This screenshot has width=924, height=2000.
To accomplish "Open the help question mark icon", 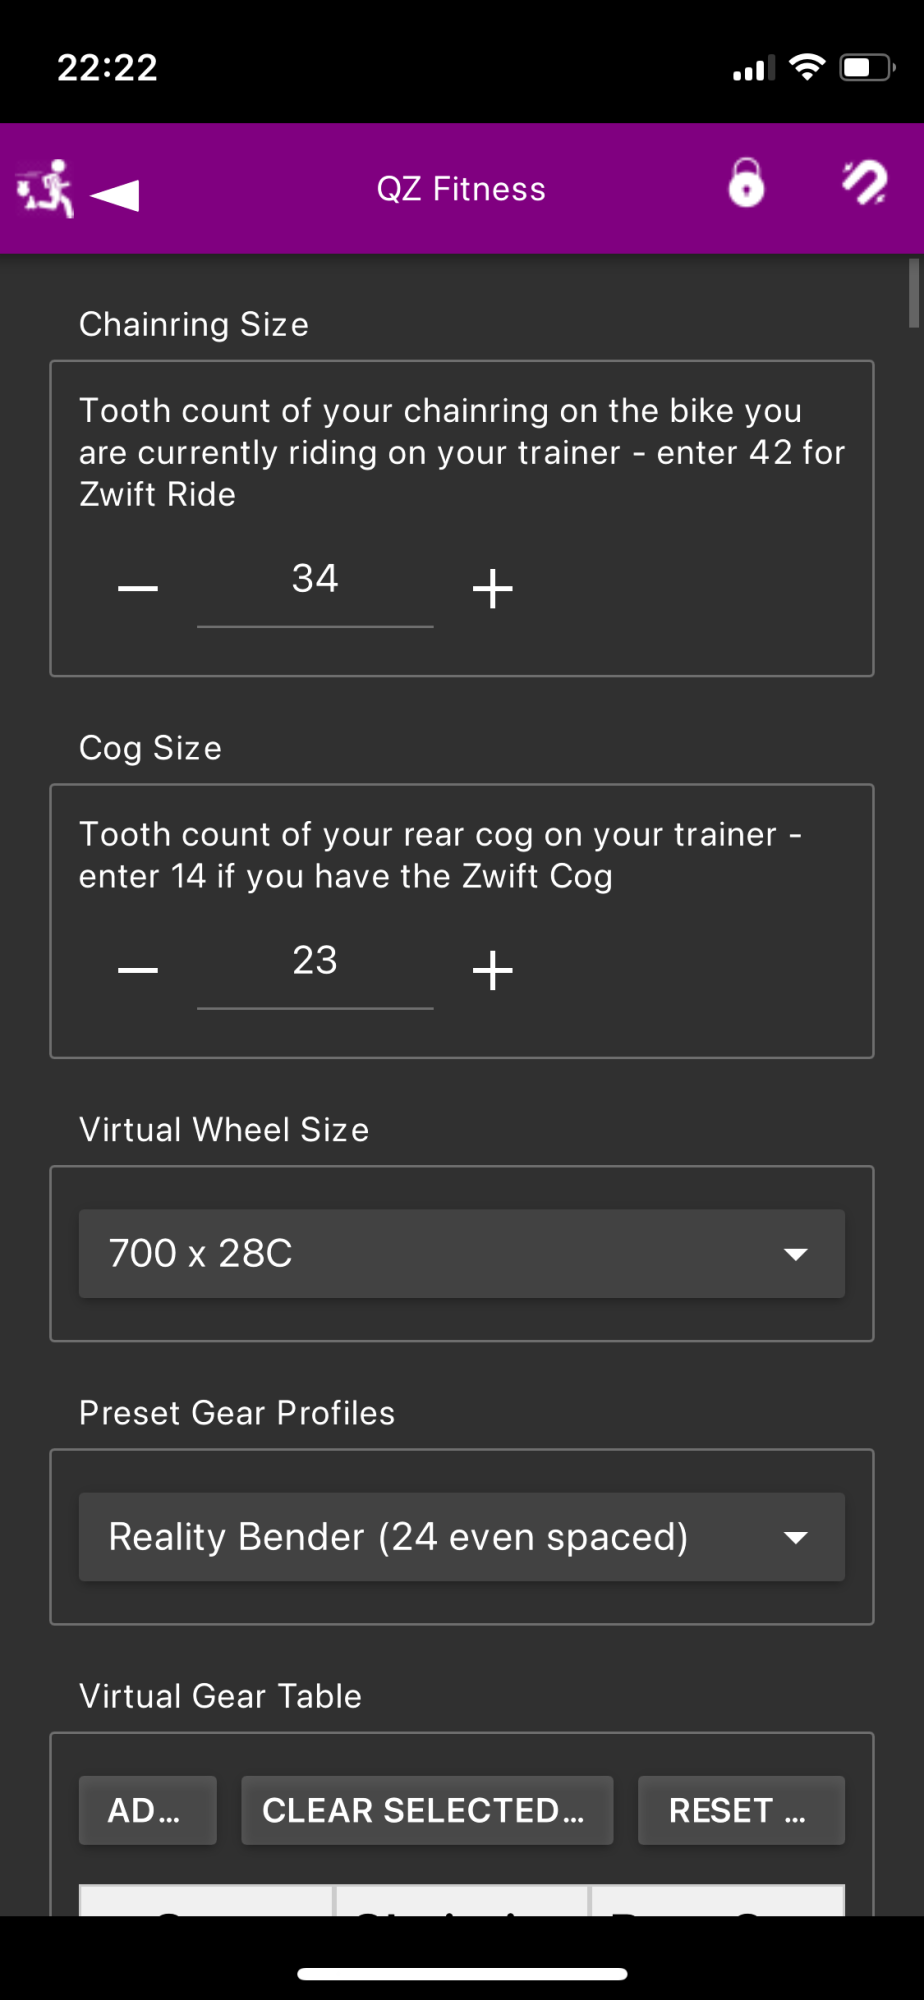I will 864,184.
